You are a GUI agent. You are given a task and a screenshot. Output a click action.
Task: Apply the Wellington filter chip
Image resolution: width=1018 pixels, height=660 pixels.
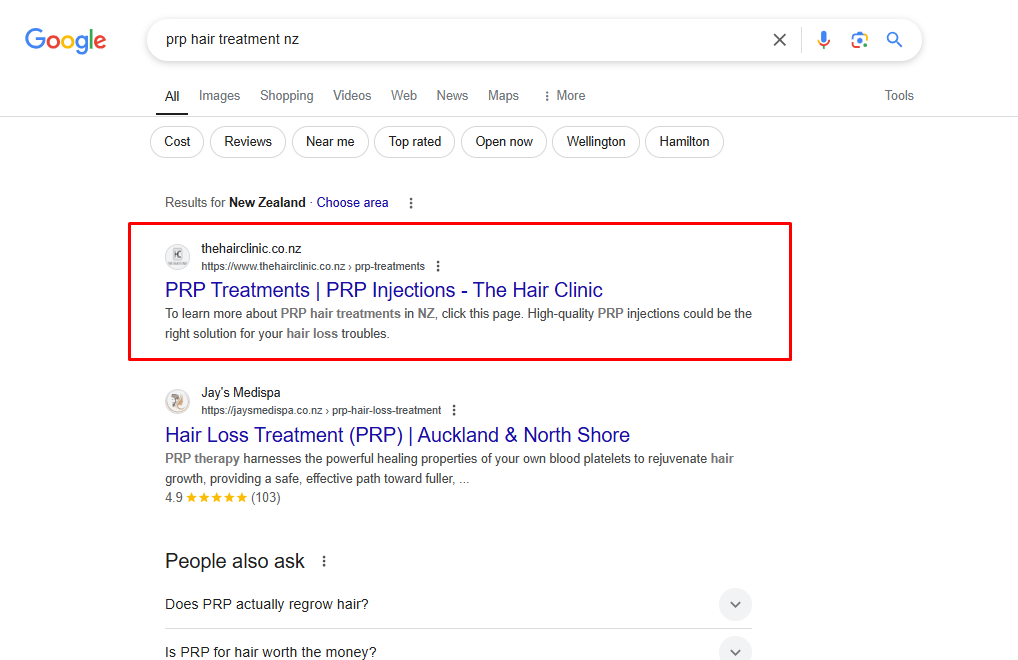pos(596,141)
